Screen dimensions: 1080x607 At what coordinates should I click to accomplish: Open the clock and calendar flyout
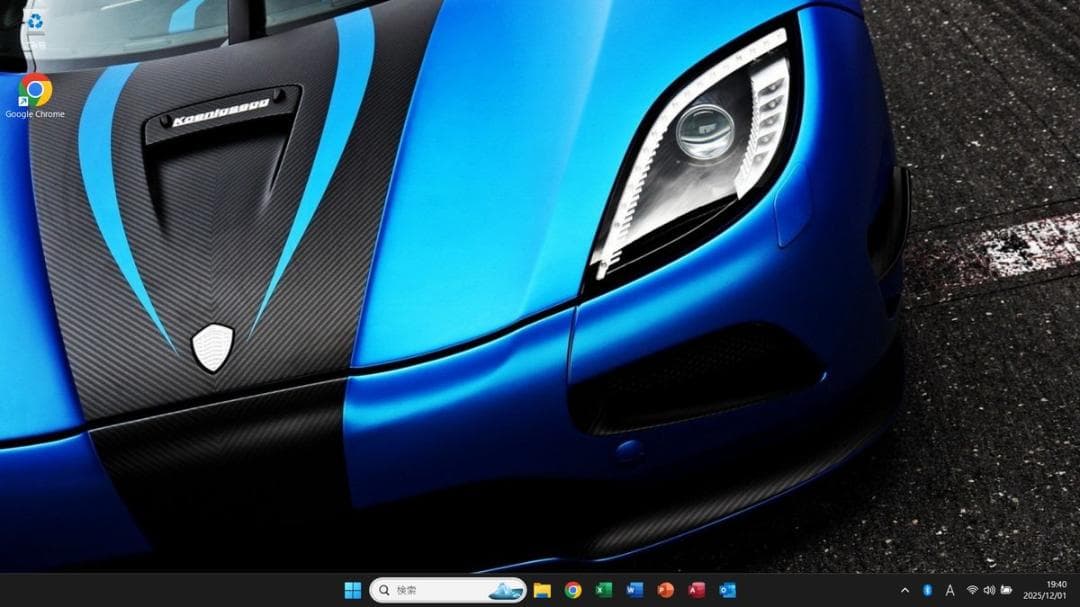click(x=1044, y=590)
